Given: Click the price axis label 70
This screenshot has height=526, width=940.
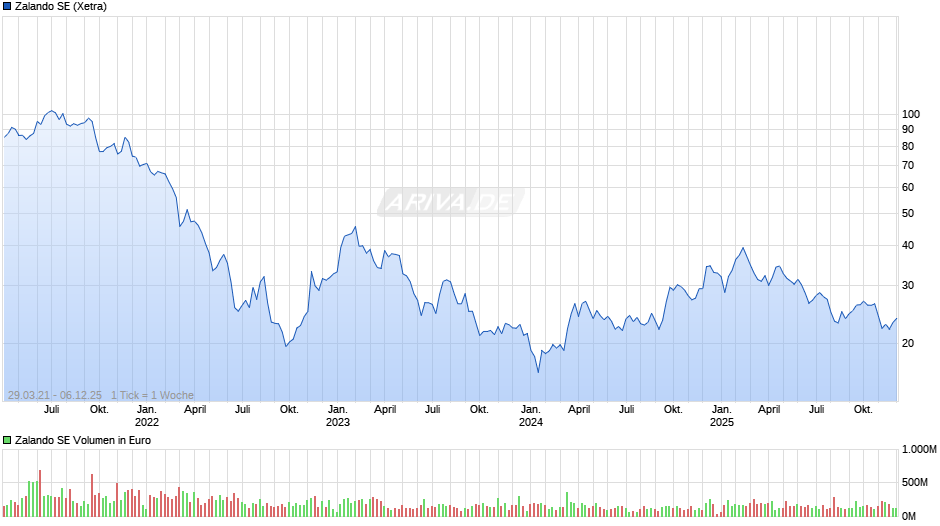Looking at the screenshot, I should tap(908, 166).
